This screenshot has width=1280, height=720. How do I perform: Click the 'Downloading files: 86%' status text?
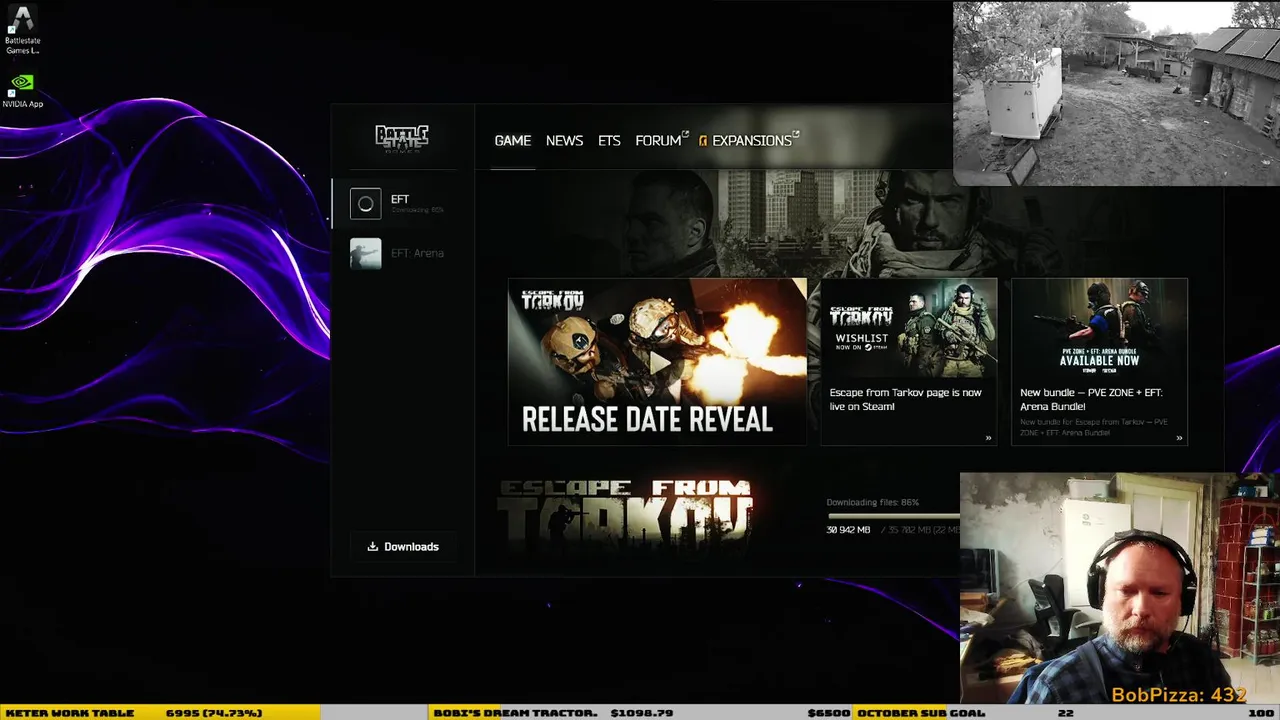pos(872,502)
